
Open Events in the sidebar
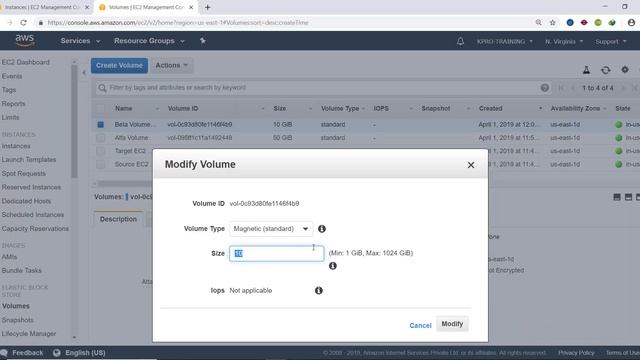12,76
